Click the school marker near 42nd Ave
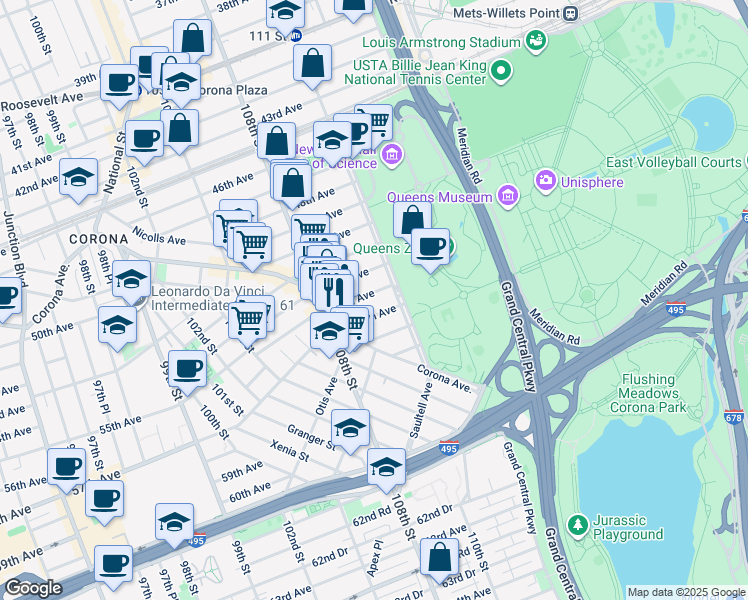 point(79,177)
